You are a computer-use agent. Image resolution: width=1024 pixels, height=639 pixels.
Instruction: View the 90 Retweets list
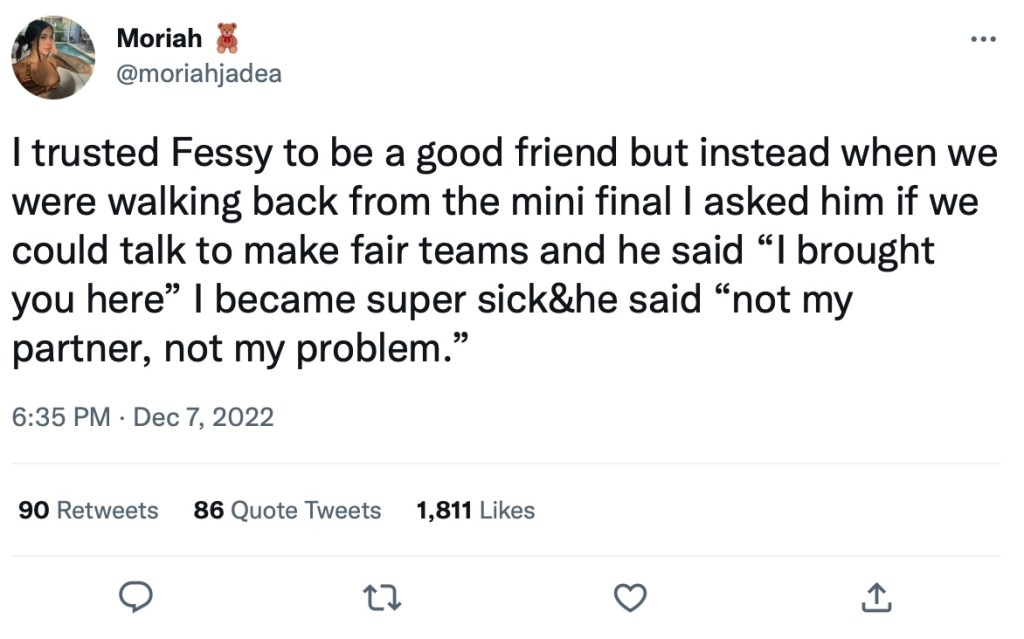click(88, 510)
